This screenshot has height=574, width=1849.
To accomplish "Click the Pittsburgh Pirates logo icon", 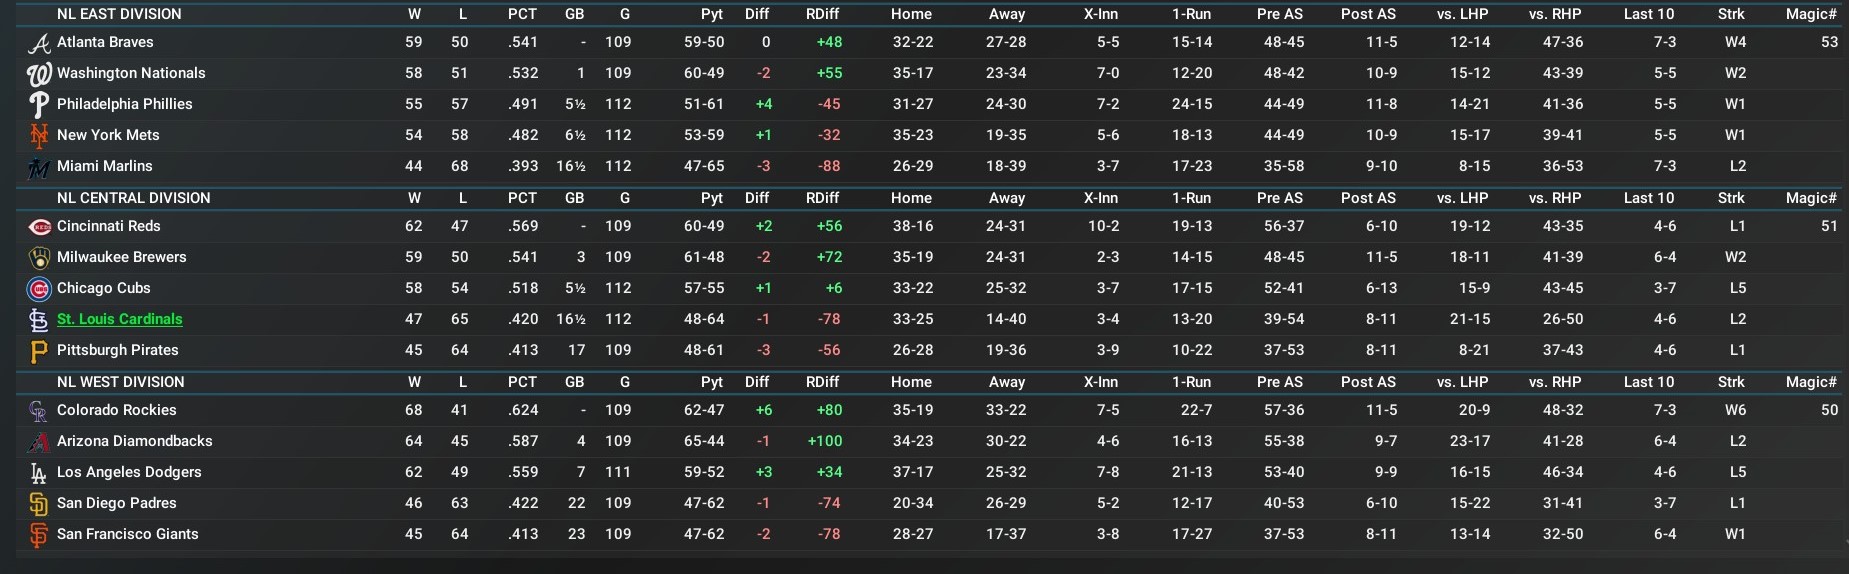I will (x=38, y=351).
